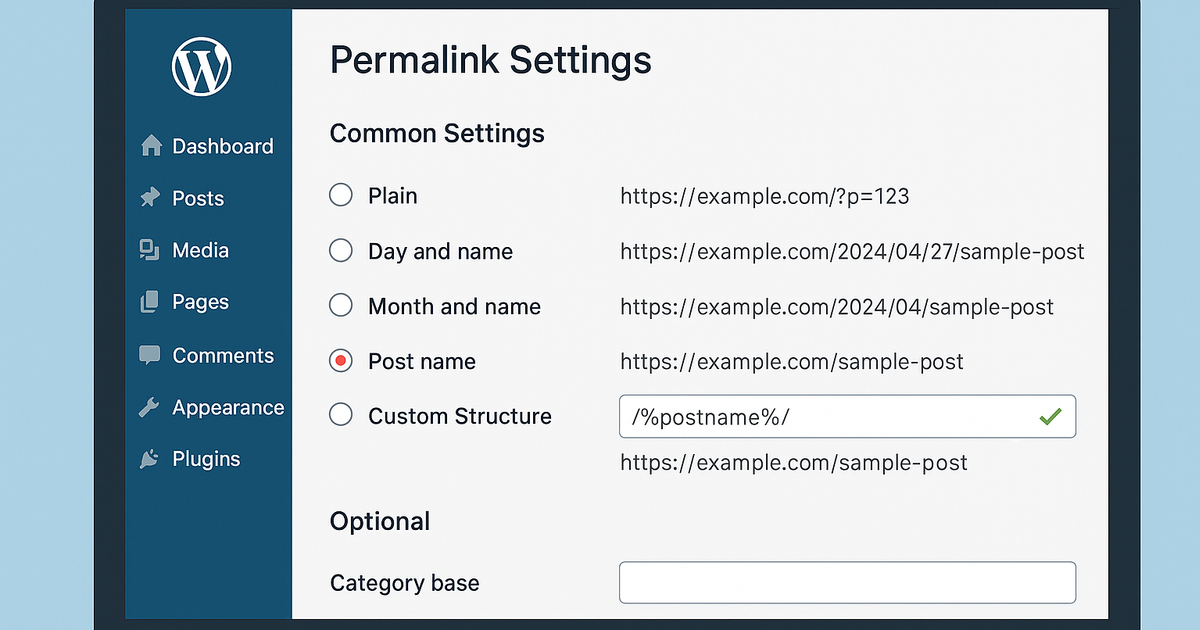Click the sample-post URL beside Post name
Screen dimensions: 1200x630
coord(791,361)
